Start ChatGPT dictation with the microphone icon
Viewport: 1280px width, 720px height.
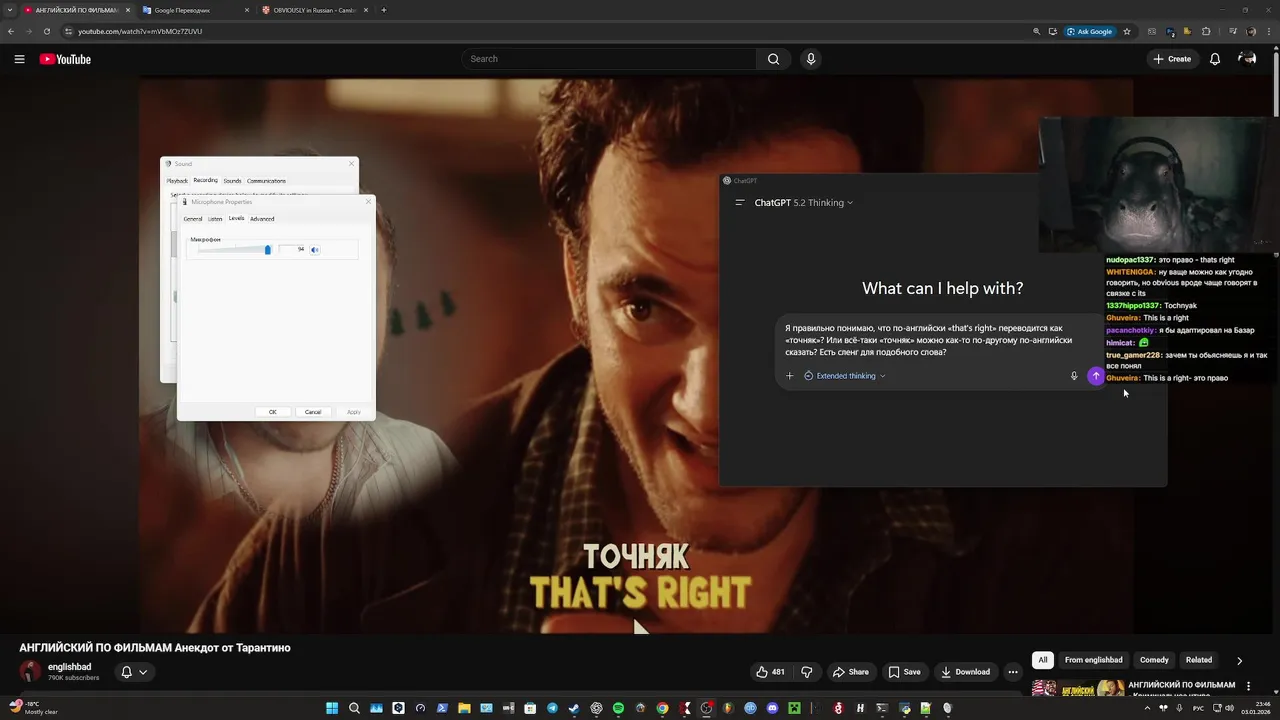tap(1074, 376)
